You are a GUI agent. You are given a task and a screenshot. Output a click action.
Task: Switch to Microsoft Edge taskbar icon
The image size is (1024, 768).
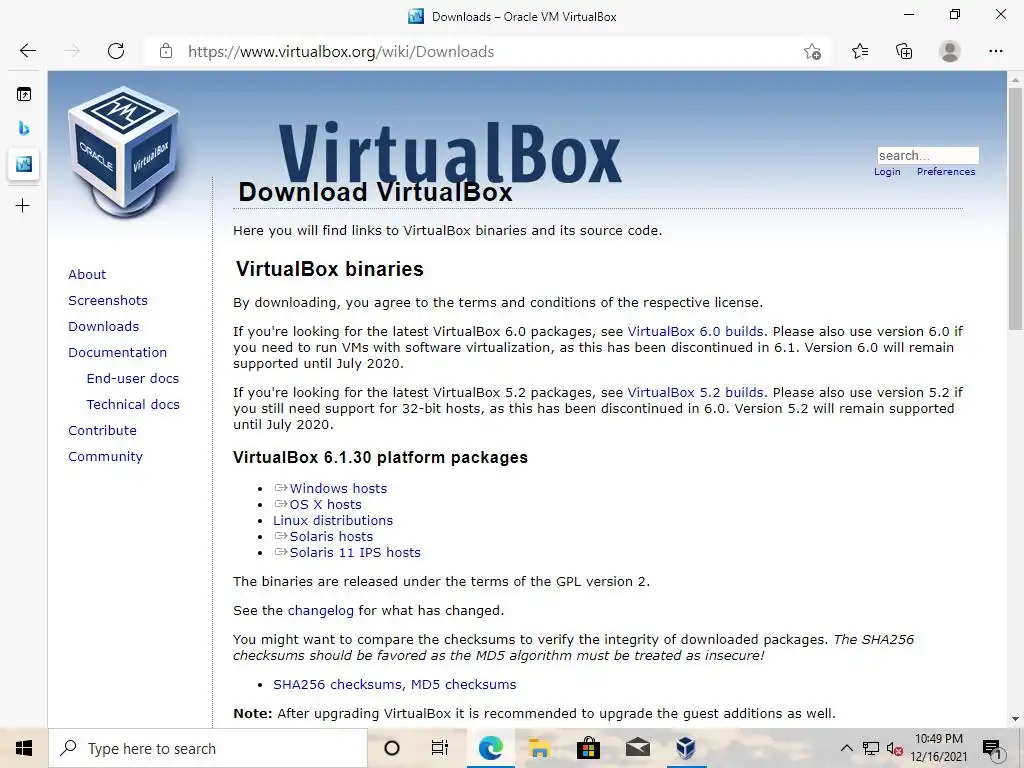pos(490,748)
